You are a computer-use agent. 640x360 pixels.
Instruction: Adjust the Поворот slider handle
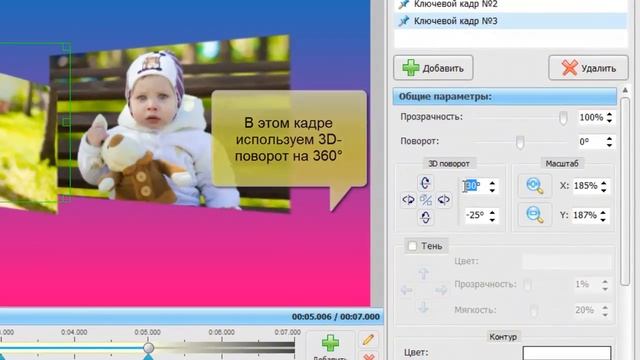click(x=520, y=142)
